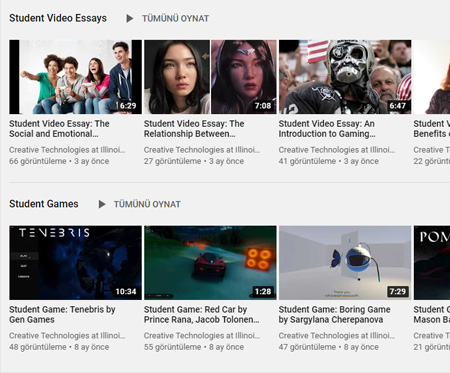Play all Student Games via TÜMÜNÜ OYNAT
Screen dimensions: 450x373
(x=147, y=204)
